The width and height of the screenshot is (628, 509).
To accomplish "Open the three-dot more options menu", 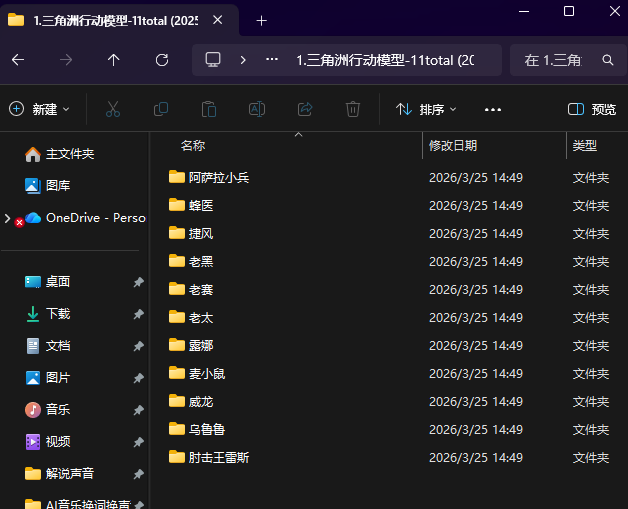I will [x=492, y=109].
